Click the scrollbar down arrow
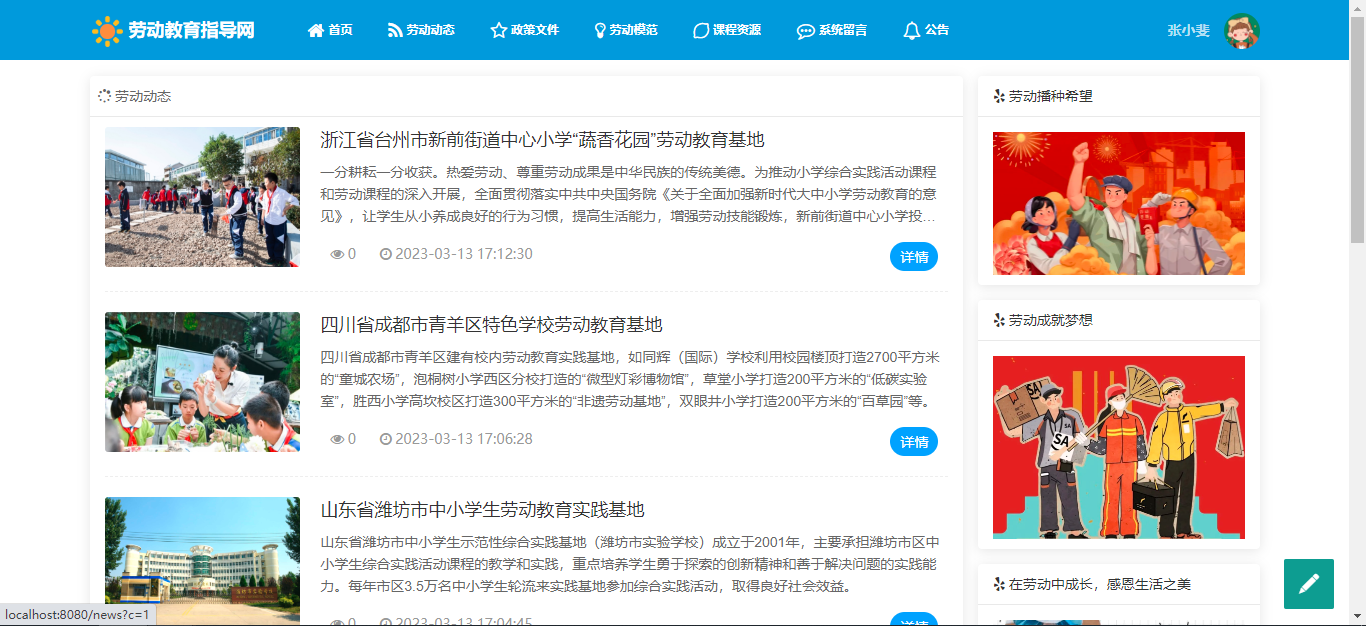Screen dimensions: 1366x626 (1357, 617)
